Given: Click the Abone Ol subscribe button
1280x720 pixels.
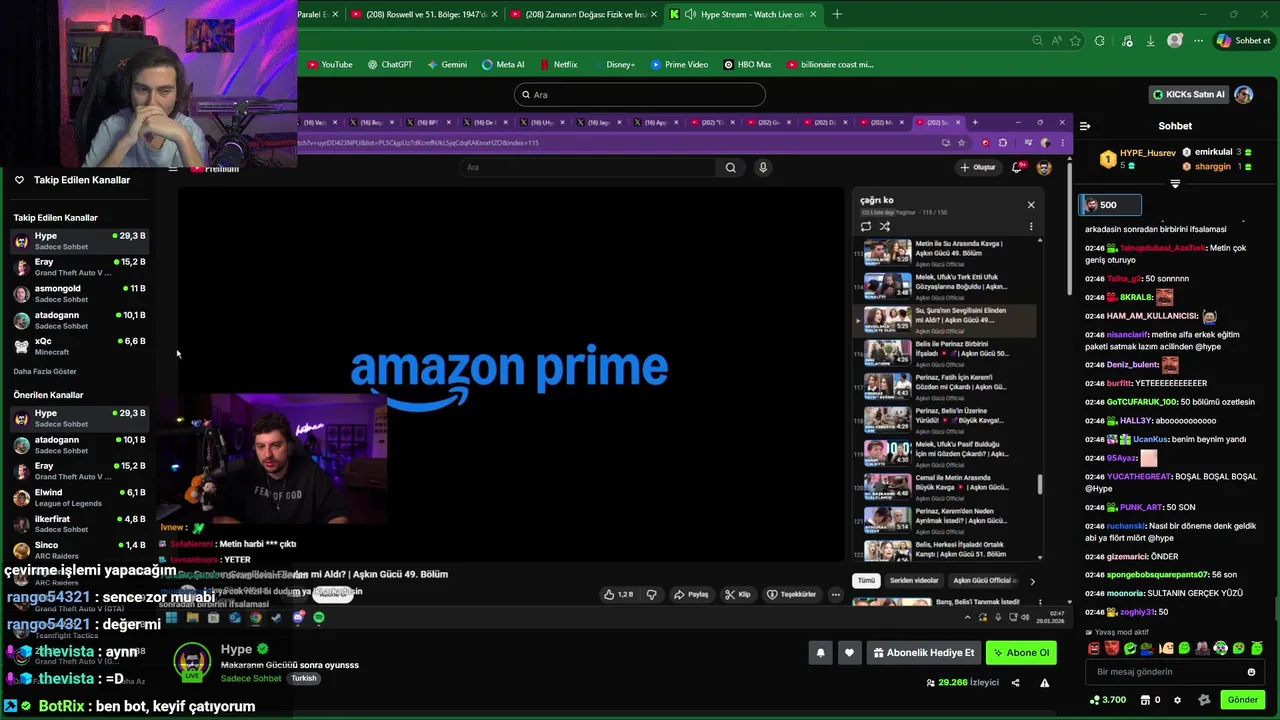Looking at the screenshot, I should click(x=1021, y=653).
